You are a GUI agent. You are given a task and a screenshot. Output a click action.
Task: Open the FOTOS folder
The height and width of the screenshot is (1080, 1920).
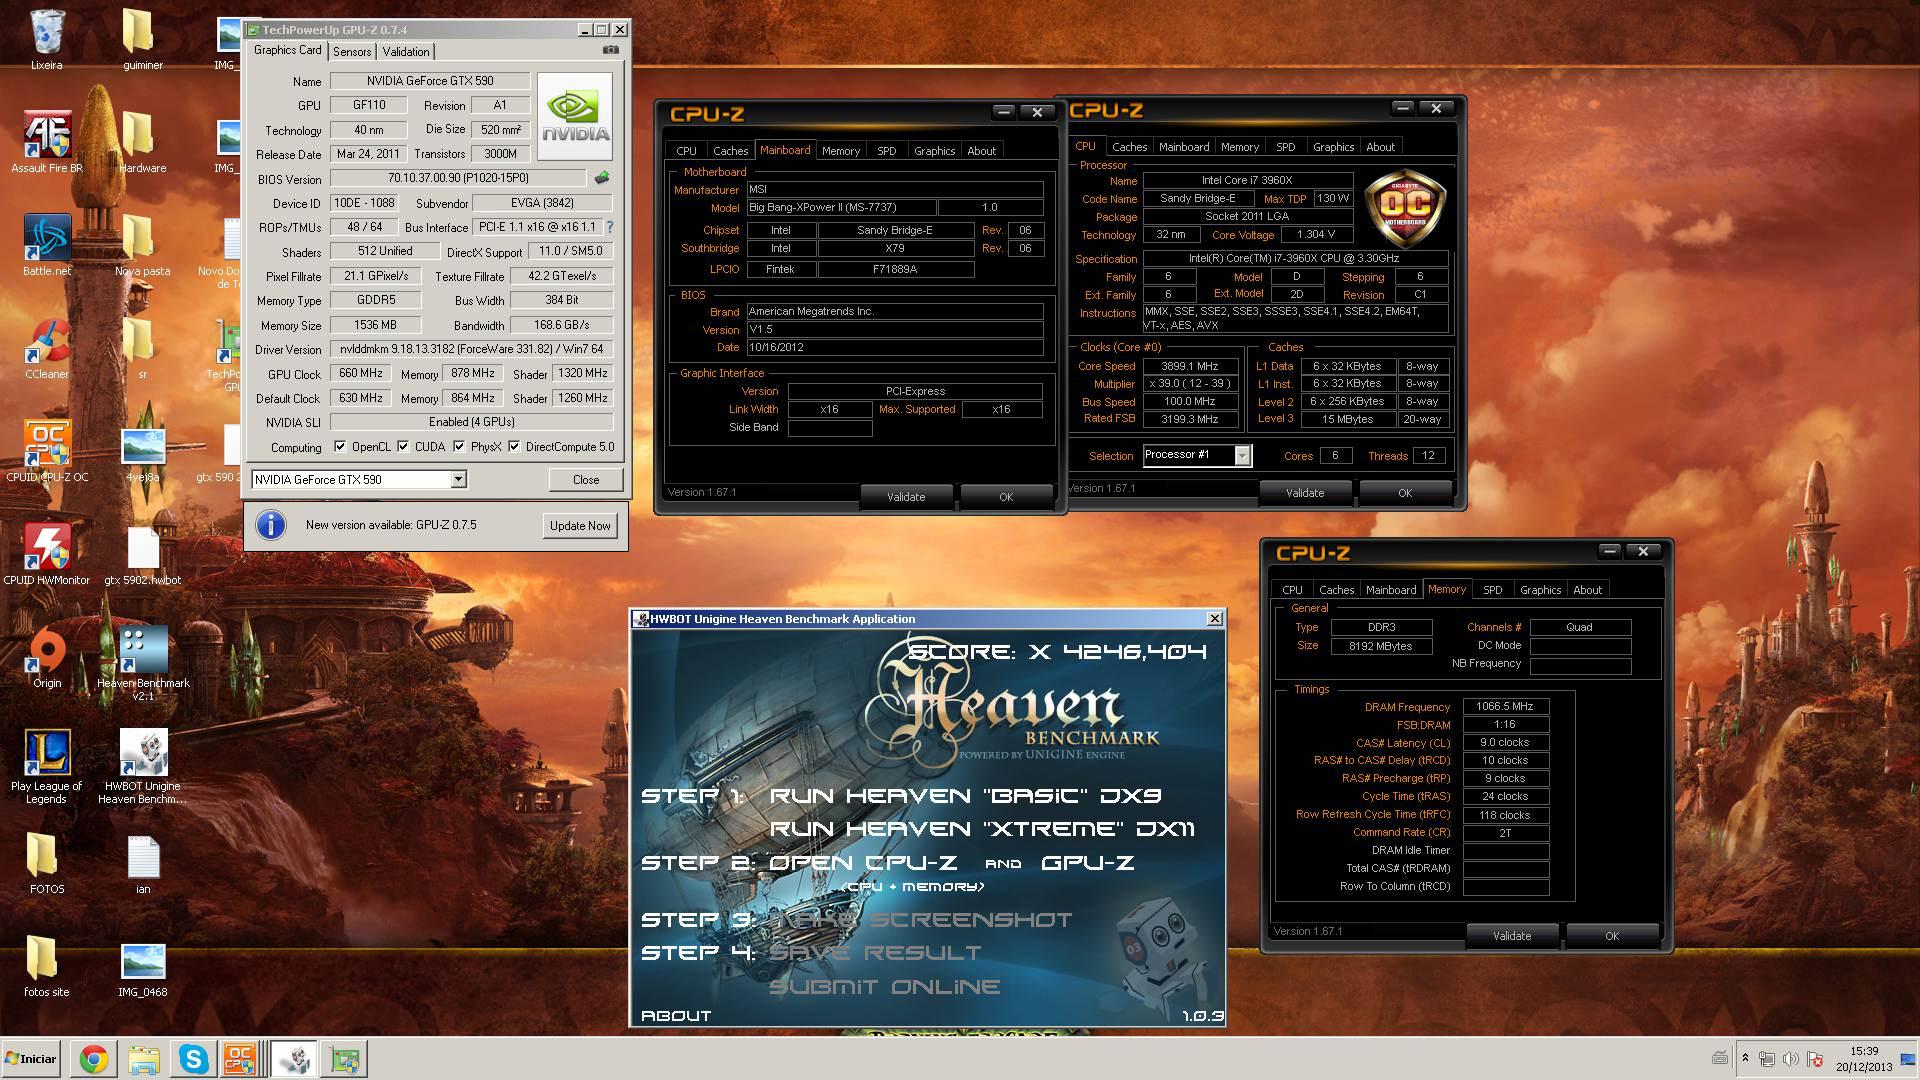pos(46,864)
